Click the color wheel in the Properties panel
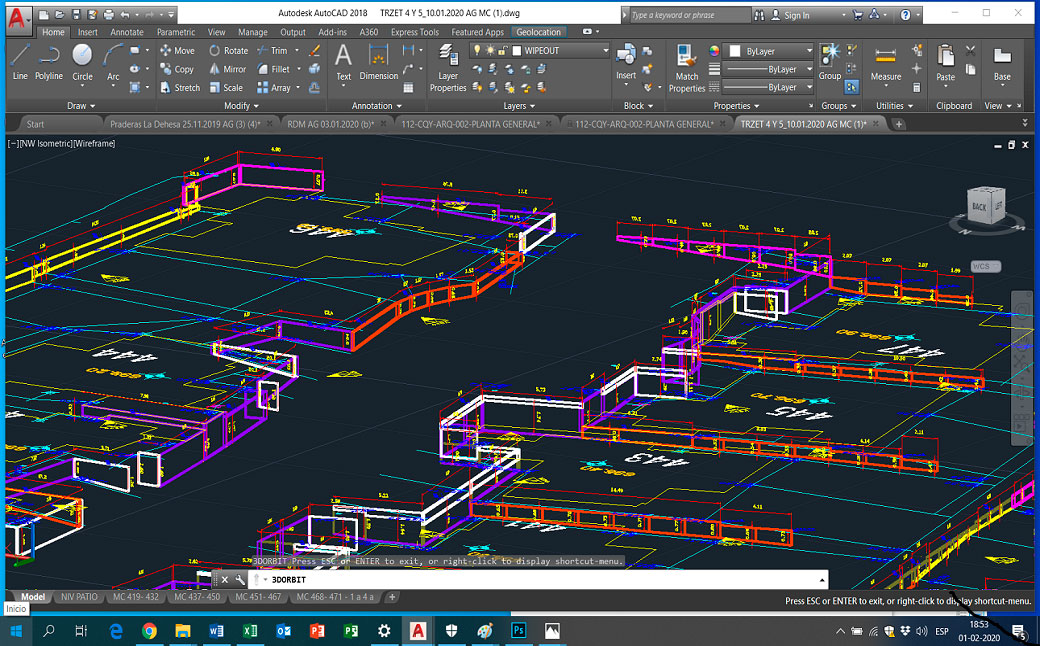 pyautogui.click(x=714, y=50)
